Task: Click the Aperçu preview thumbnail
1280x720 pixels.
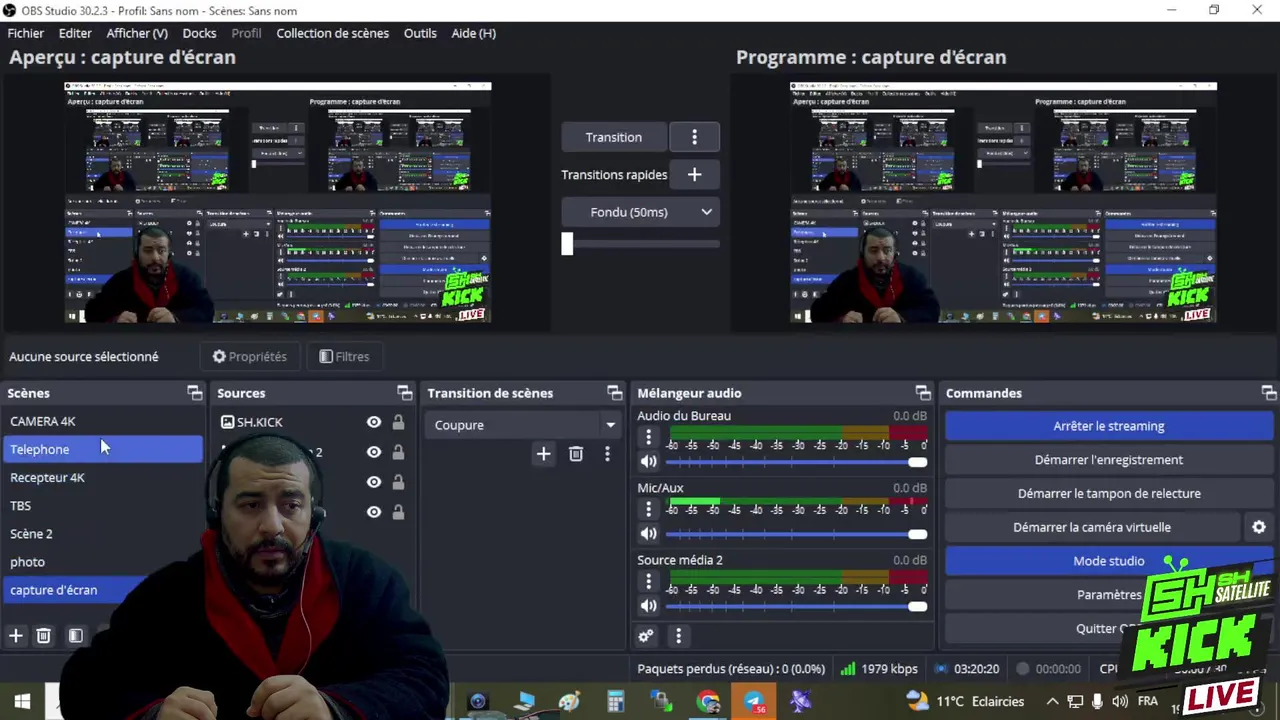Action: 278,202
